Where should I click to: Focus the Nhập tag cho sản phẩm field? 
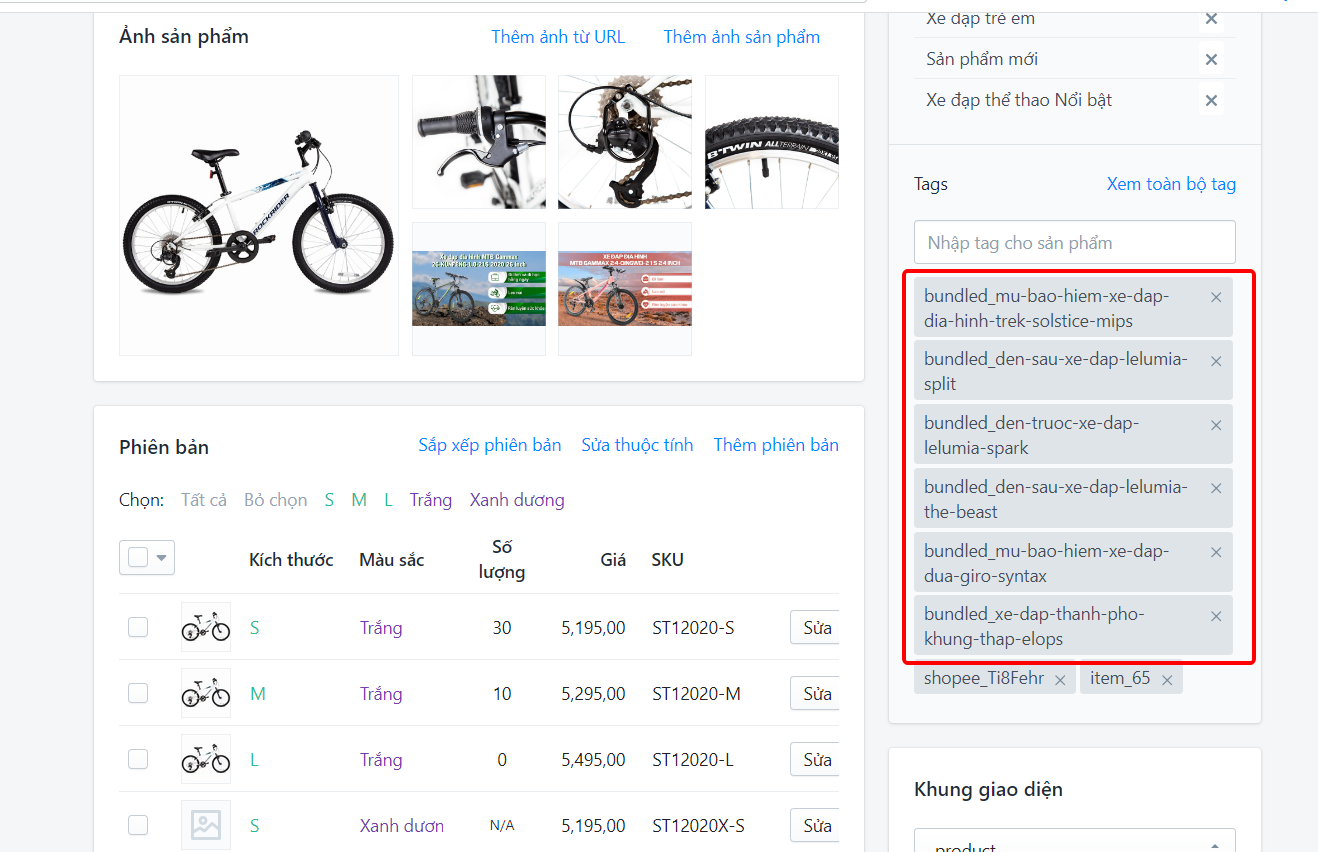click(1075, 242)
